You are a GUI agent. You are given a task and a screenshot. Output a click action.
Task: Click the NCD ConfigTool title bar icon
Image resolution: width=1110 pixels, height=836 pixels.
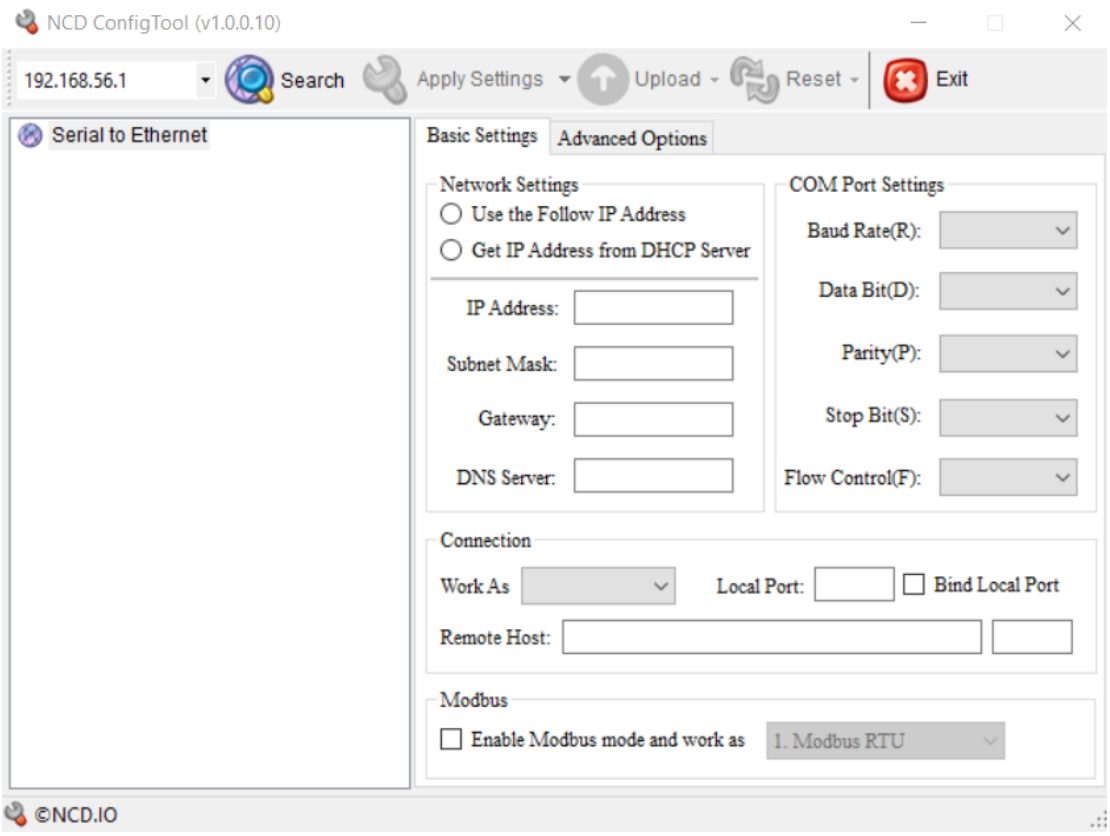[26, 23]
